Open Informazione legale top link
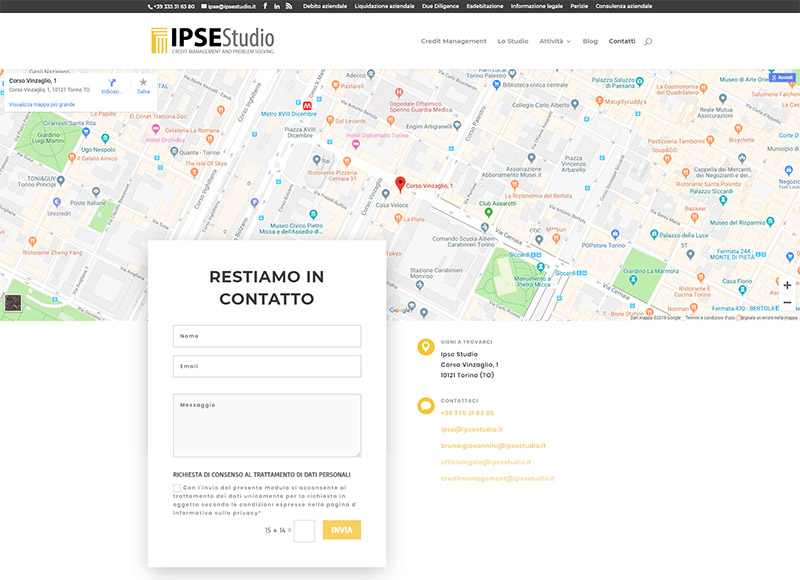This screenshot has height=580, width=800. tap(537, 6)
